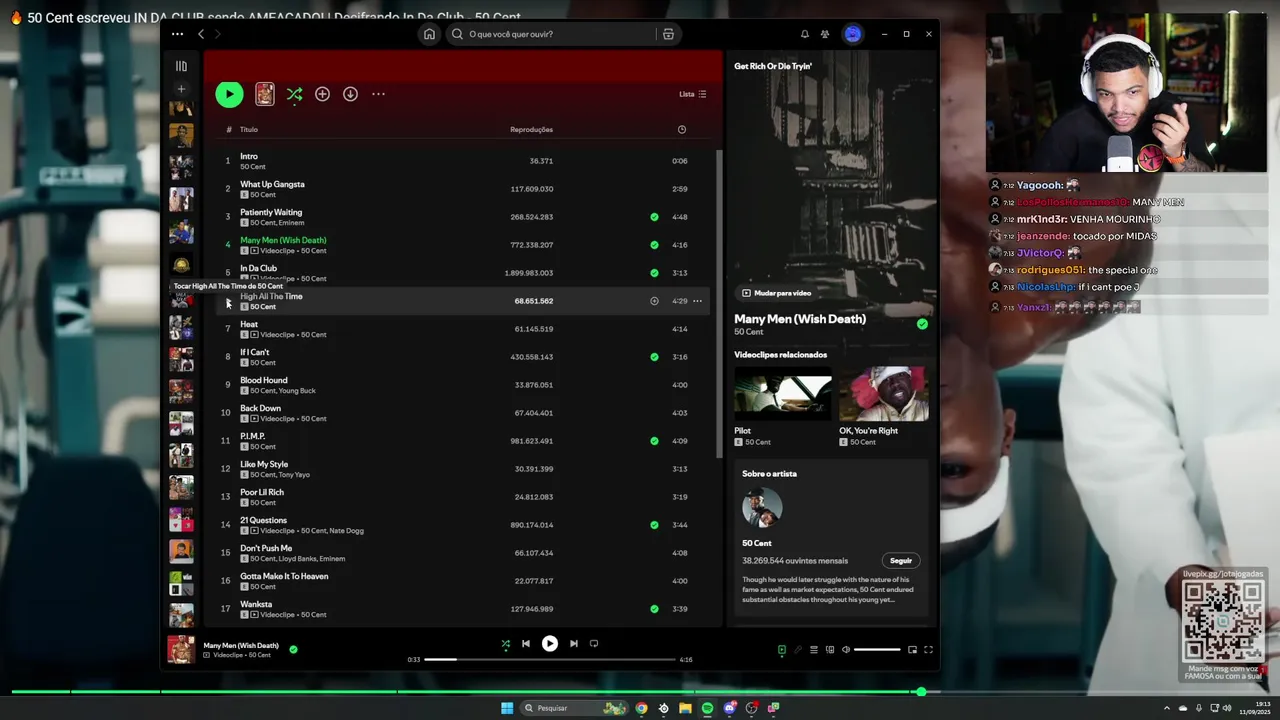Click the create playlist plus icon in sidebar
The image size is (1280, 720).
pos(181,89)
